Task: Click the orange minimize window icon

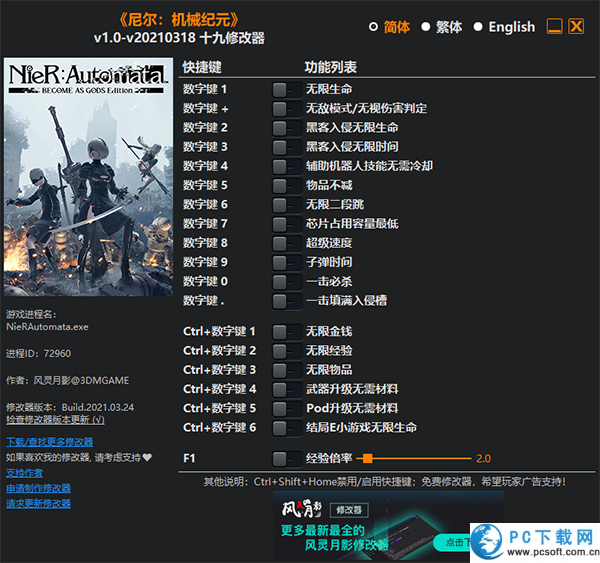Action: coord(554,27)
